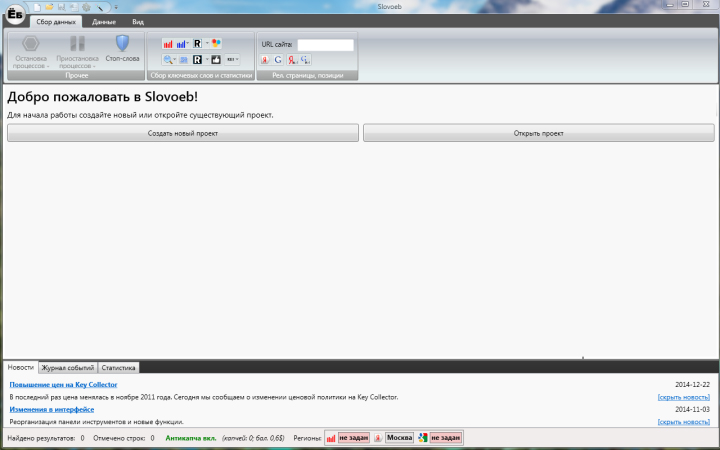Expand the quick access toolbar customize arrow
The height and width of the screenshot is (450, 720).
[116, 7]
